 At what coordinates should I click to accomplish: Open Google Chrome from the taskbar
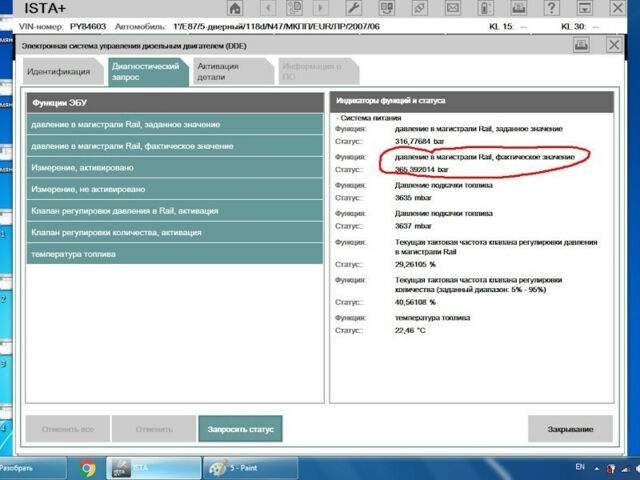coord(87,468)
